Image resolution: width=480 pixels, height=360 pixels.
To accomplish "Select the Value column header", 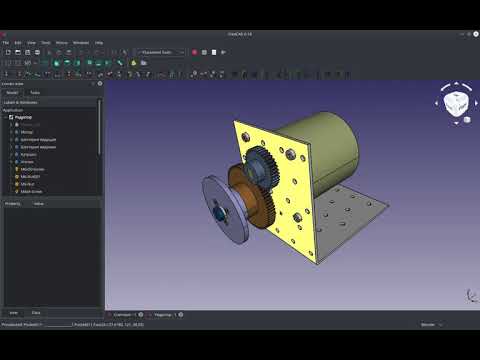I will 39,204.
